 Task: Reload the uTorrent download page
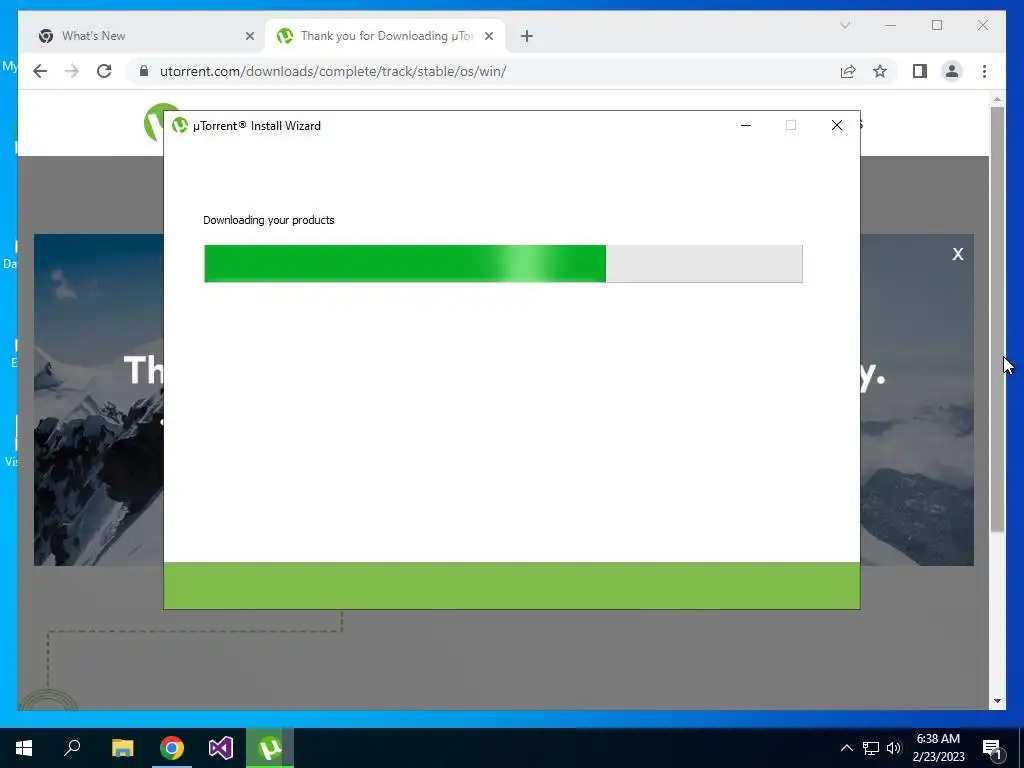104,71
